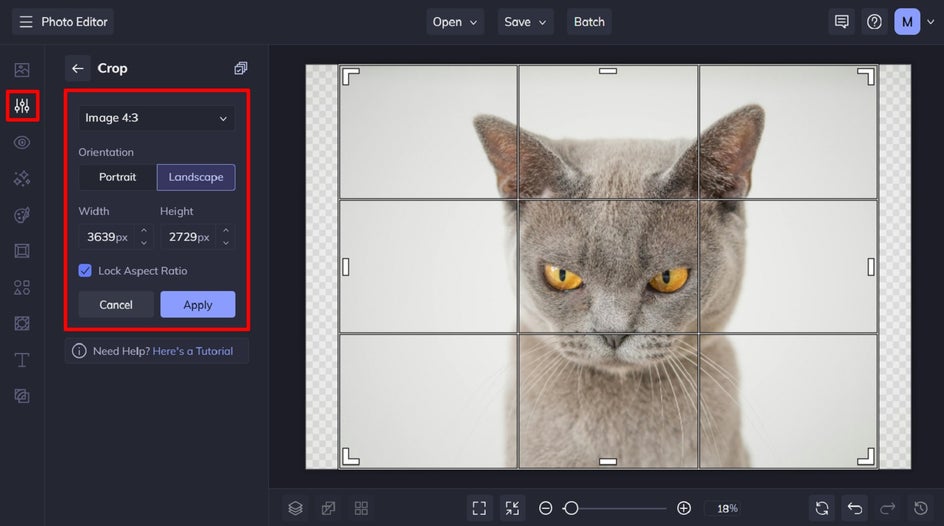
Task: Undo the last action
Action: (855, 509)
